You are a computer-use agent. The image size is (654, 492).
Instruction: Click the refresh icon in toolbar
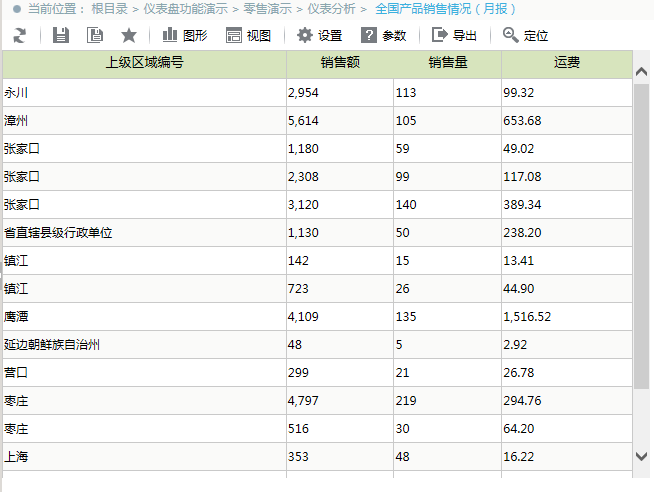tap(19, 35)
